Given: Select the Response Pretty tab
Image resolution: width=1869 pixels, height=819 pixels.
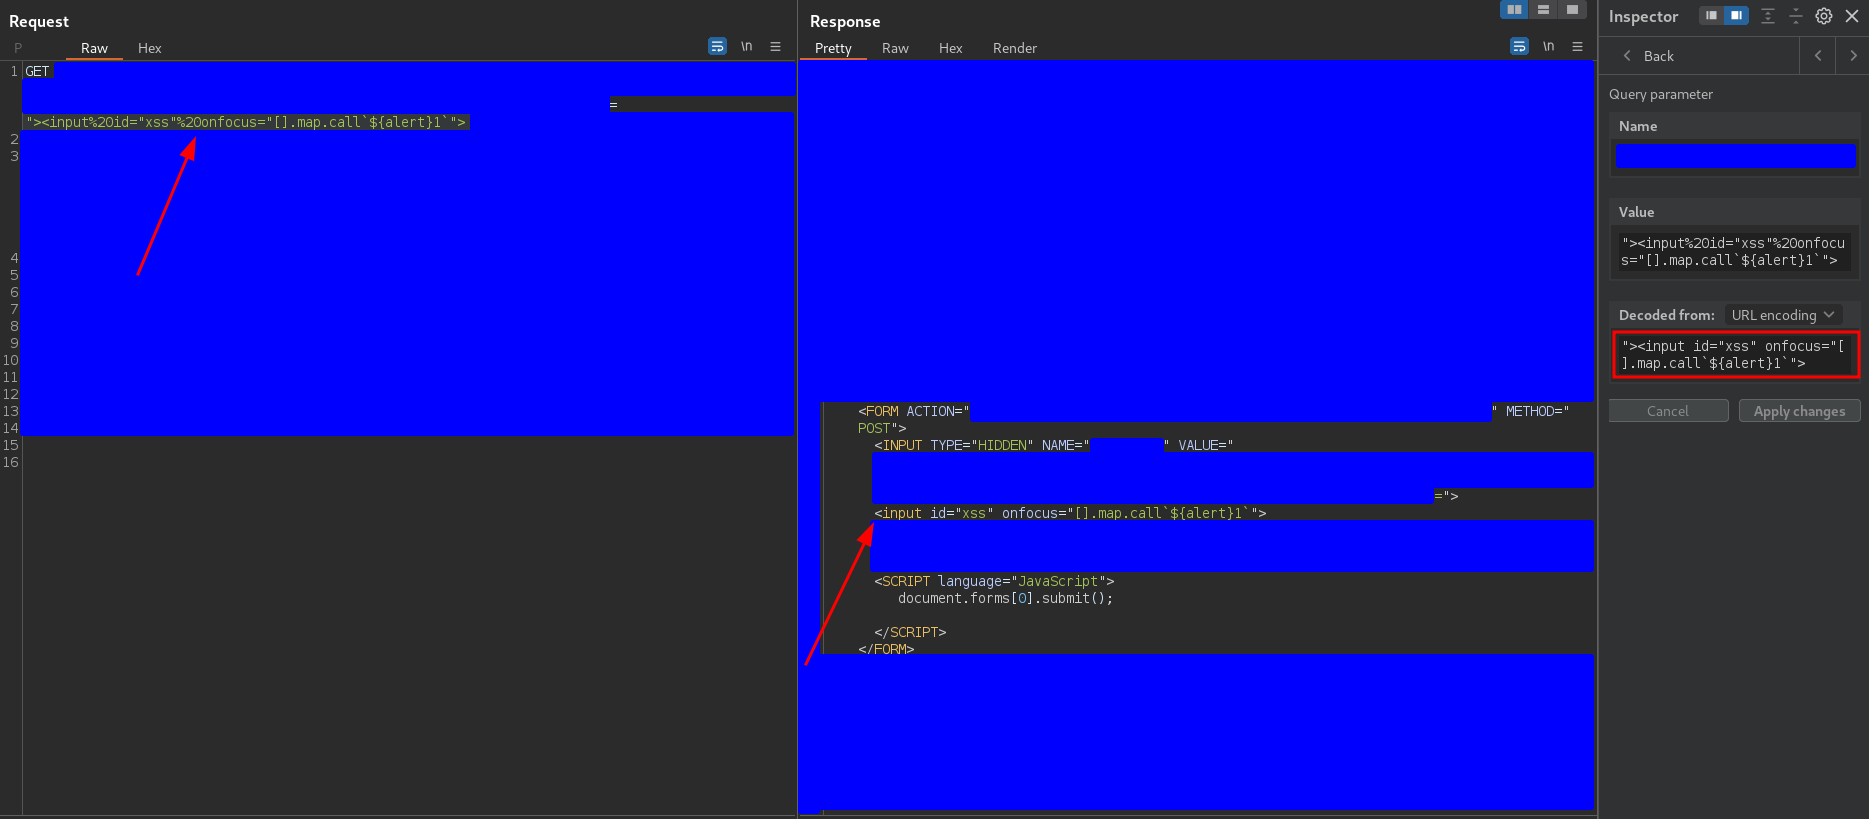Looking at the screenshot, I should [x=833, y=48].
